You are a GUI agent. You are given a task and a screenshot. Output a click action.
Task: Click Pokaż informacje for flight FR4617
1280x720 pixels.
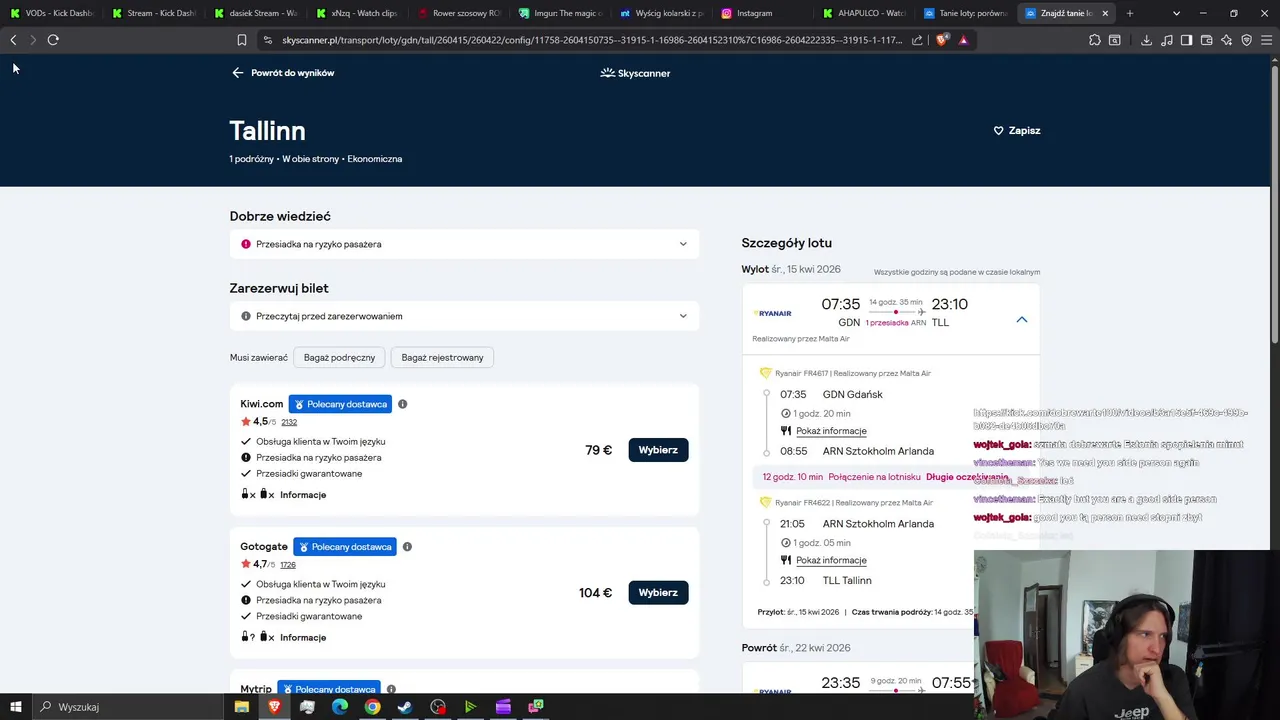pyautogui.click(x=831, y=431)
